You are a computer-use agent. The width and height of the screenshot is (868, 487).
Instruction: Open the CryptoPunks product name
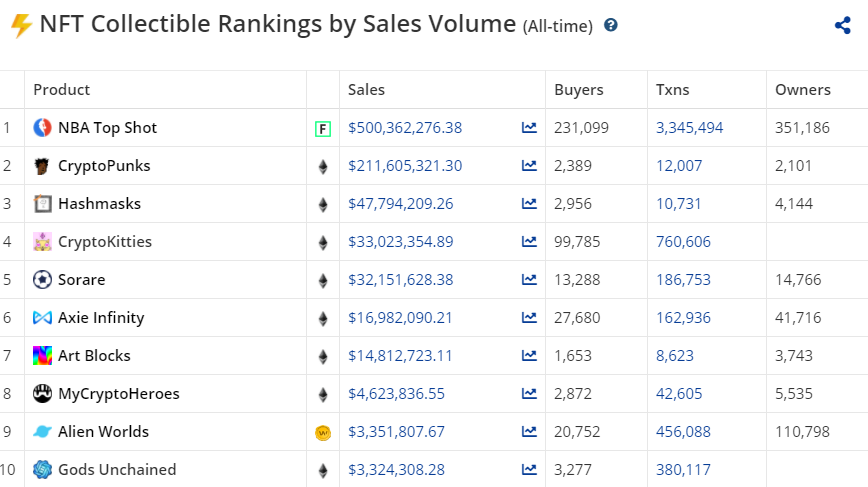tap(104, 166)
